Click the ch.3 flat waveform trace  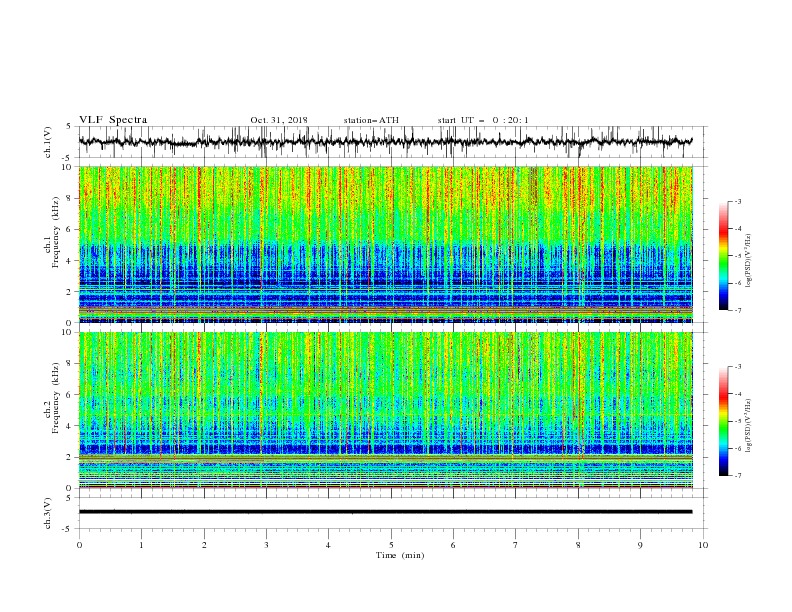coord(385,512)
